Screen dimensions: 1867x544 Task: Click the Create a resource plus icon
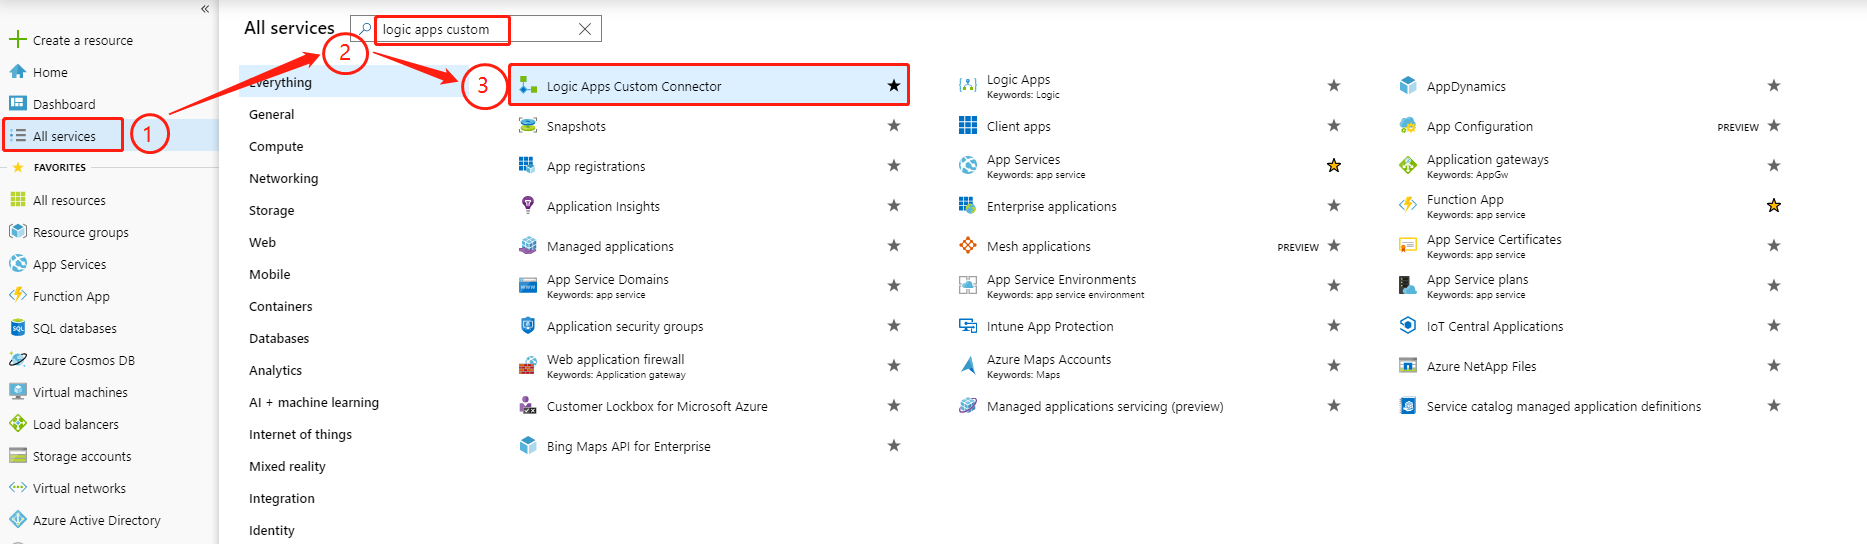pyautogui.click(x=17, y=40)
